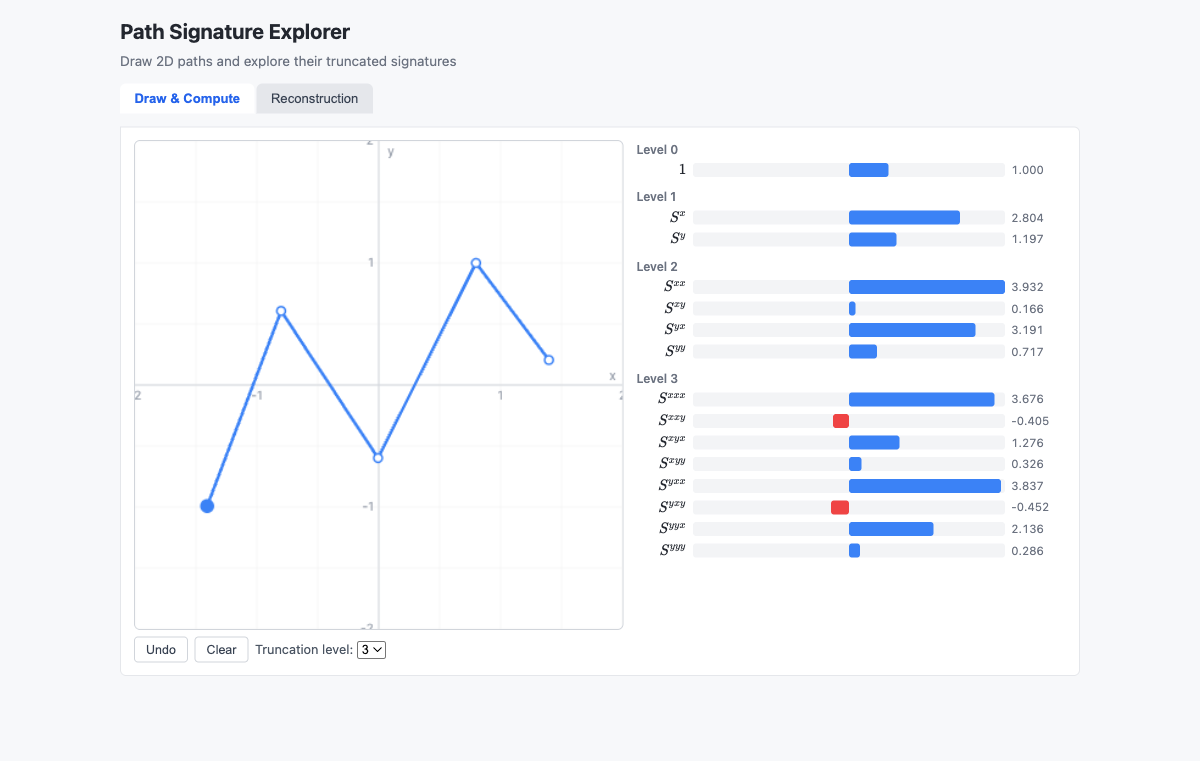The width and height of the screenshot is (1200, 761).
Task: Click the red negative bar for S^xxy
Action: point(840,421)
